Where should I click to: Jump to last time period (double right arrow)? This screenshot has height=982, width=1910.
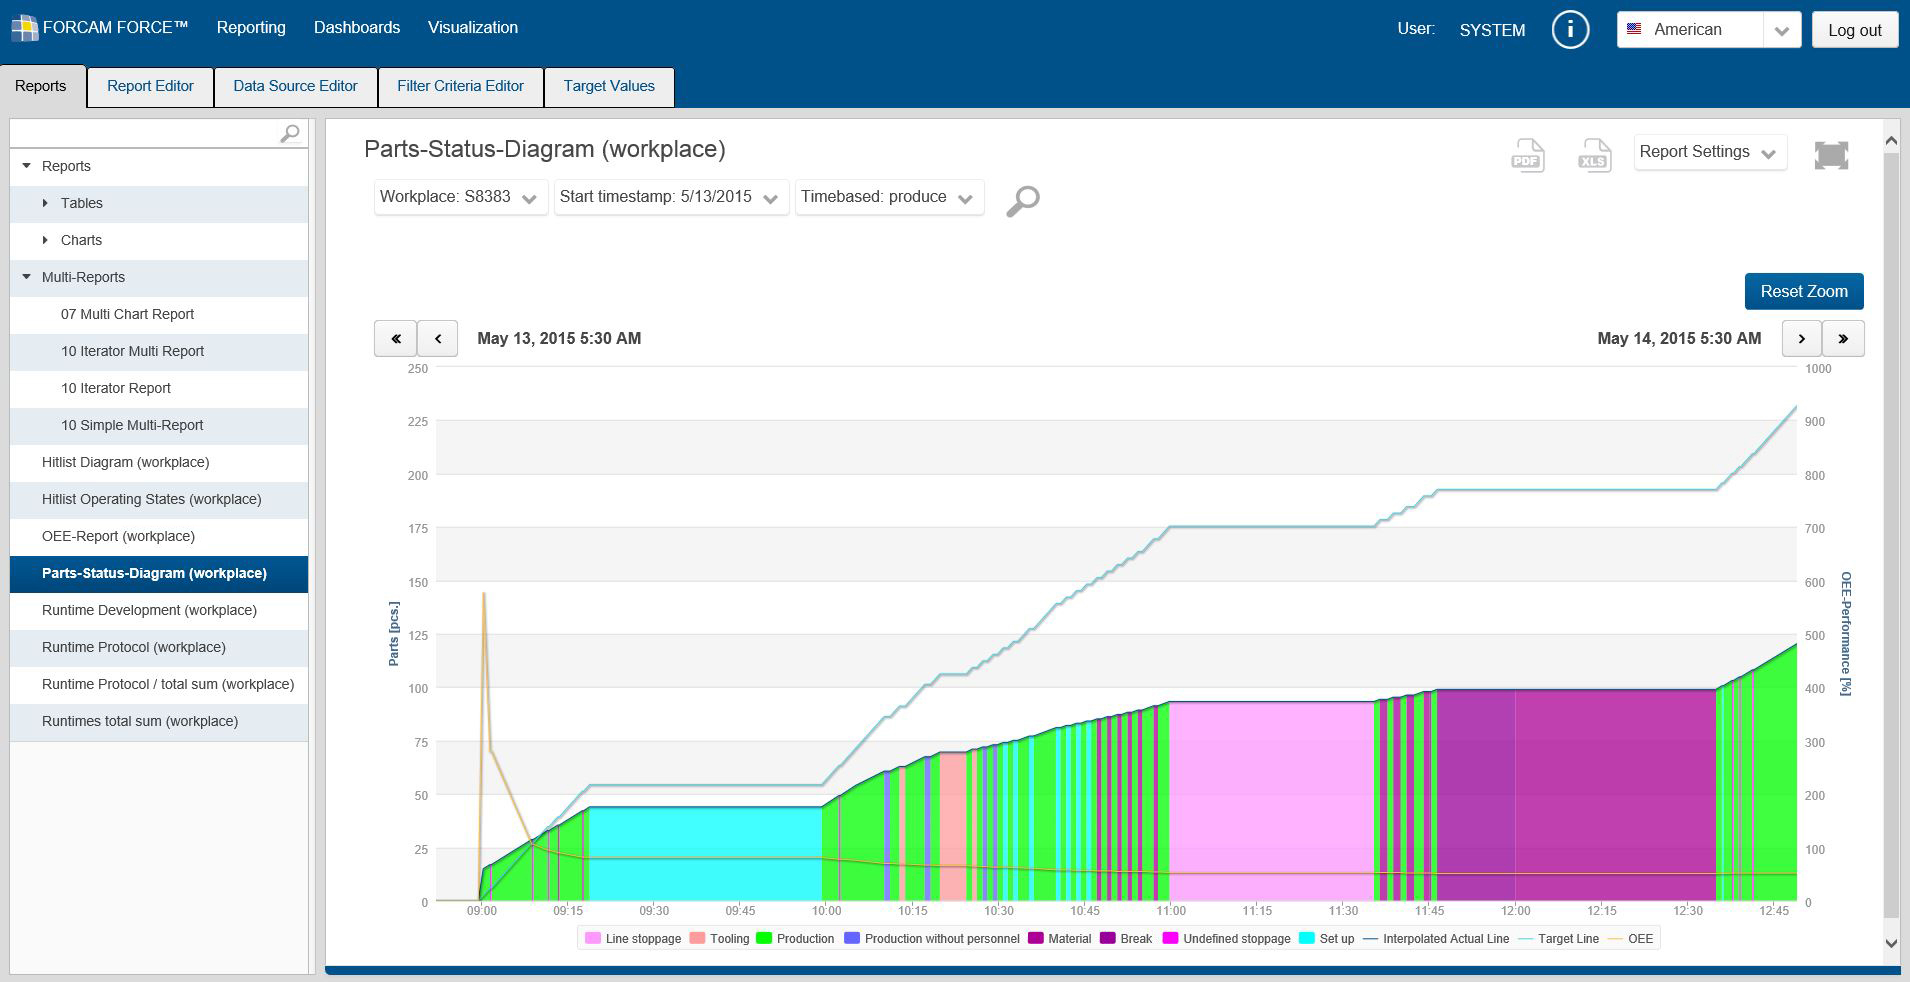click(1843, 338)
